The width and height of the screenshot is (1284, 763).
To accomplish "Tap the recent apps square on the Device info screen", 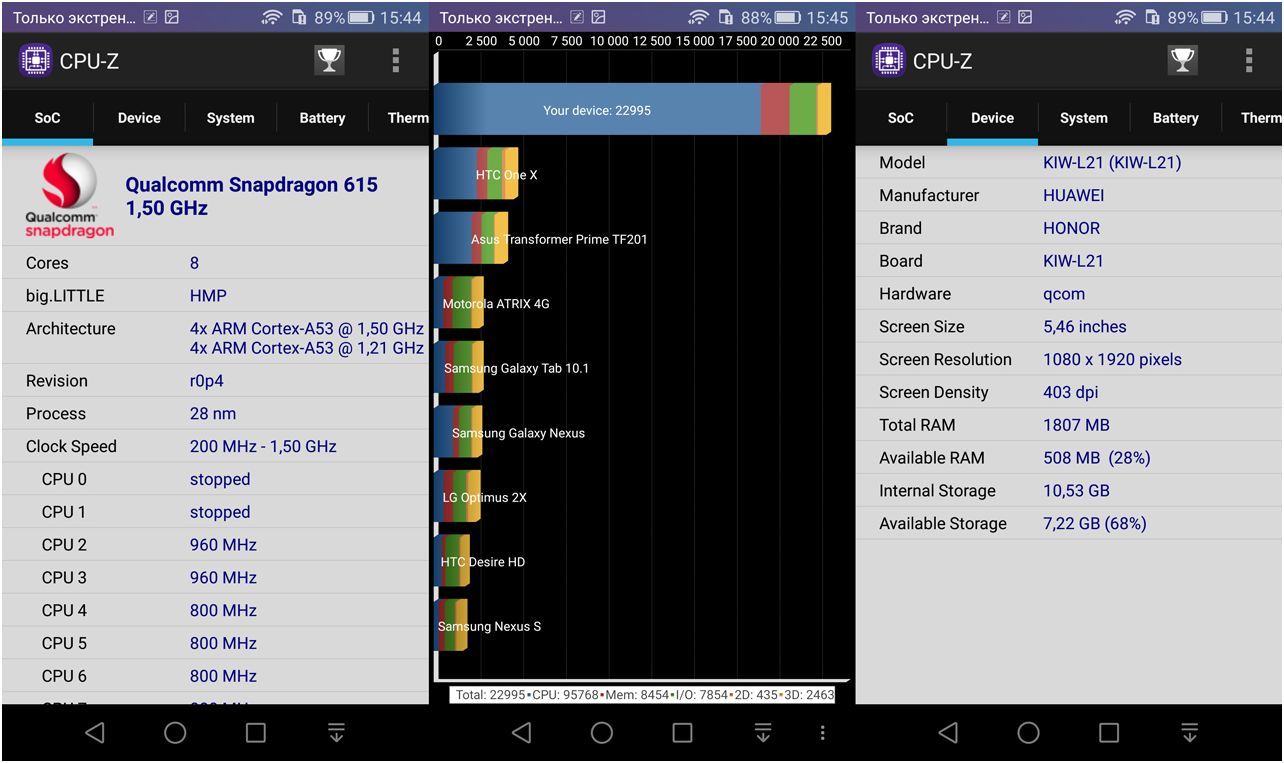I will pyautogui.click(x=1109, y=733).
